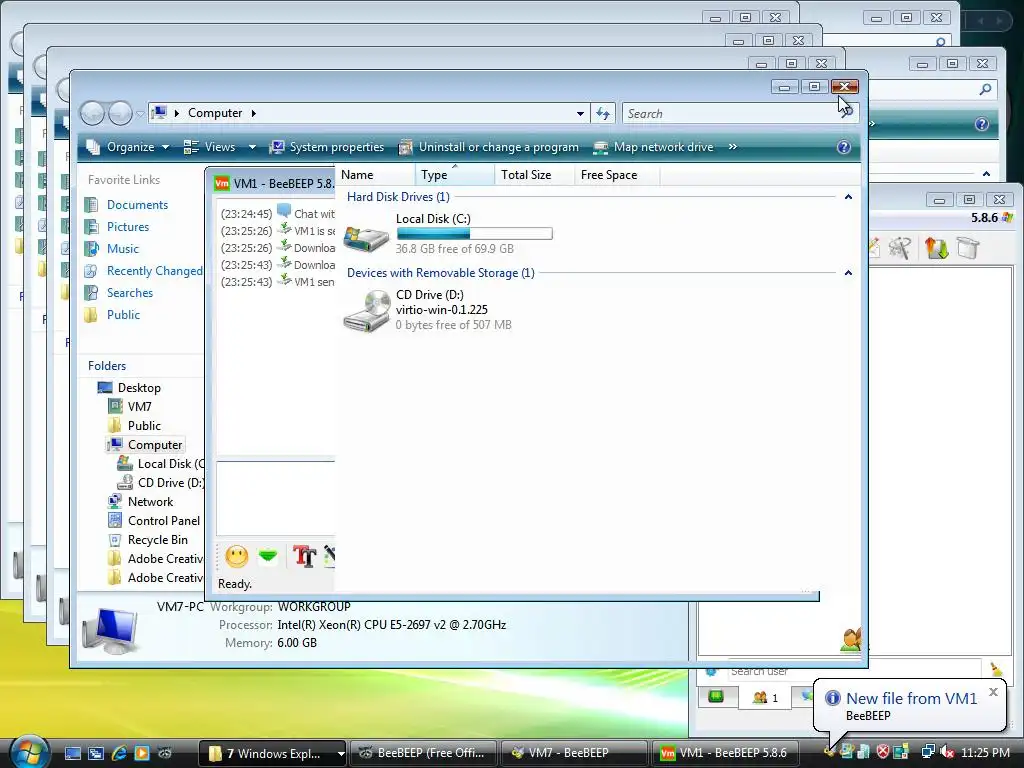
Task: Click the tools icon in BeeBEEP toolbar
Action: pos(901,248)
